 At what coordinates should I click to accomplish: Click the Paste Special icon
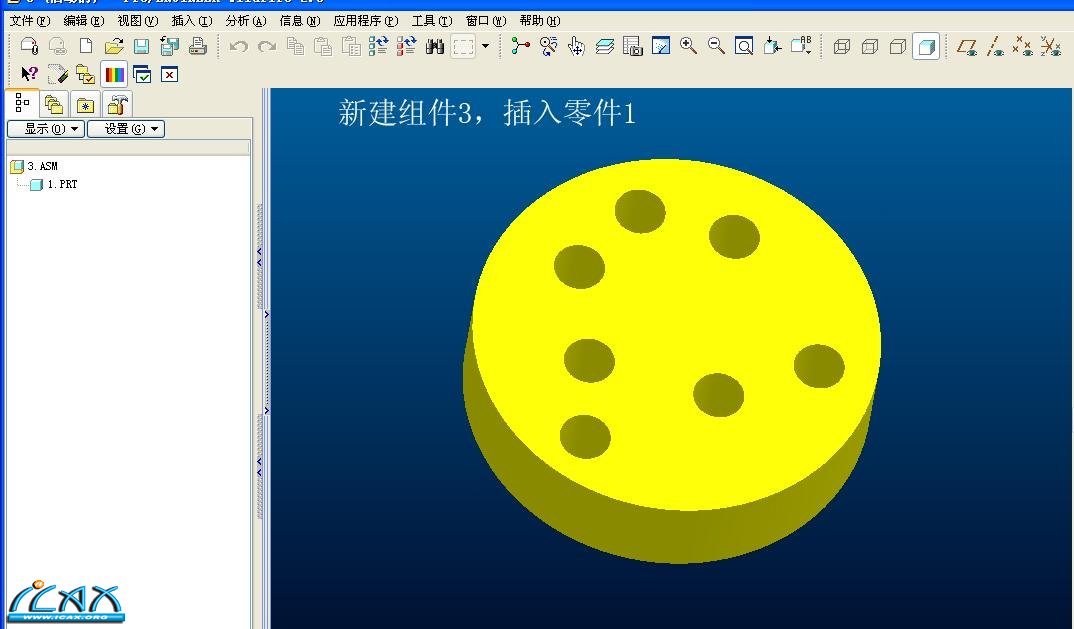point(351,46)
